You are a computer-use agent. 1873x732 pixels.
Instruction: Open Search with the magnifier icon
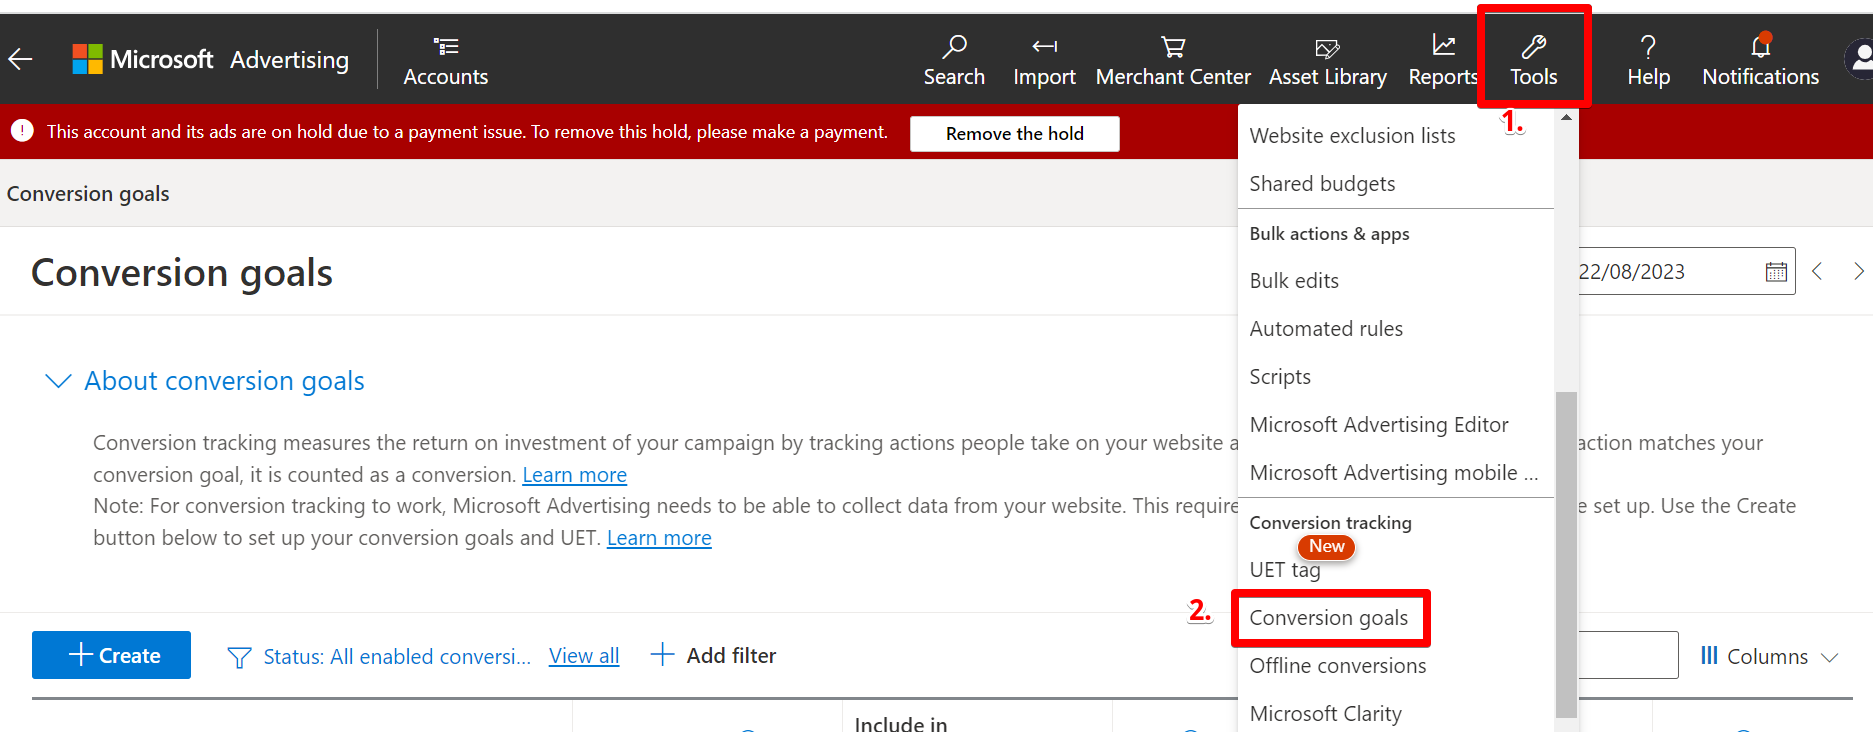(955, 46)
